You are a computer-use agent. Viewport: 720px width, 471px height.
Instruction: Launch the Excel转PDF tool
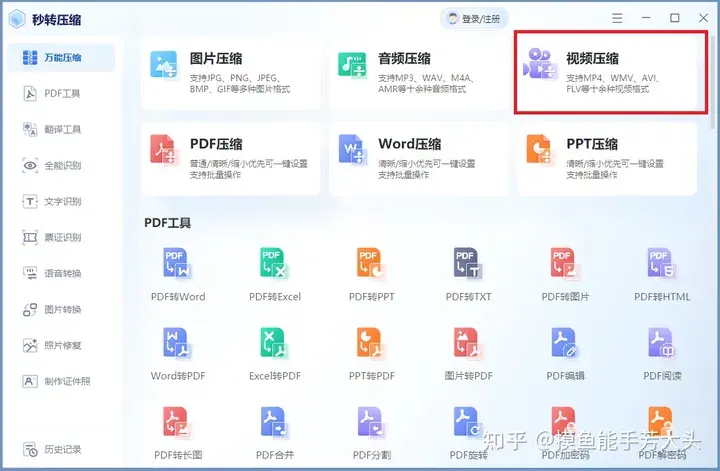(x=275, y=354)
